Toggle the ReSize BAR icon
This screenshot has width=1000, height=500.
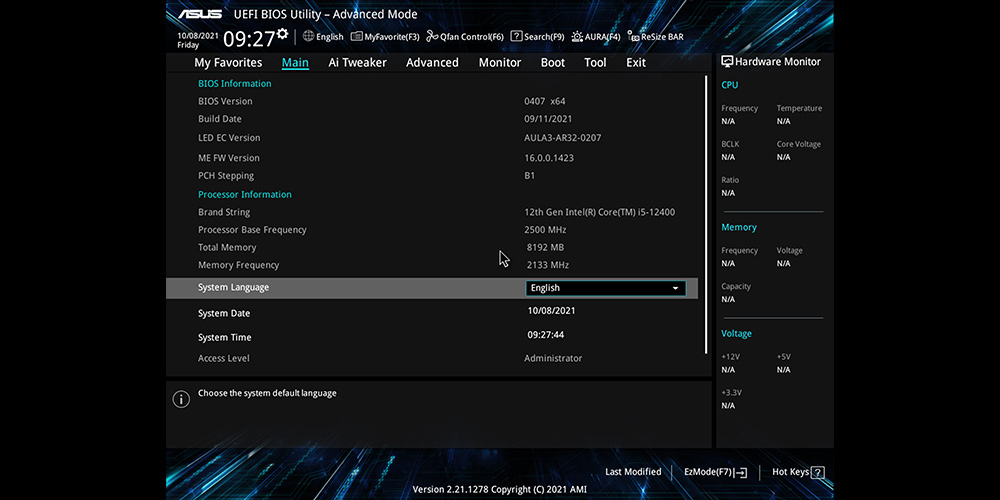pyautogui.click(x=633, y=36)
